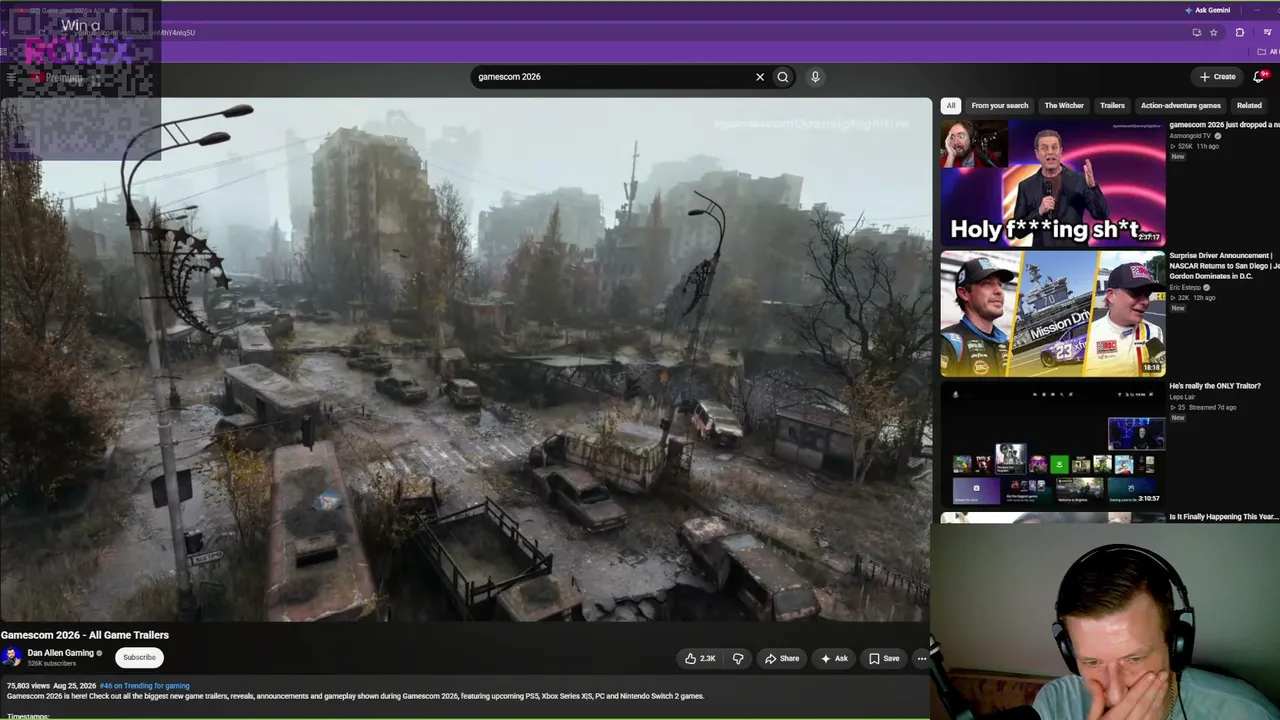Click the Dan Allen Gaming channel name
1280x720 pixels.
(60, 653)
